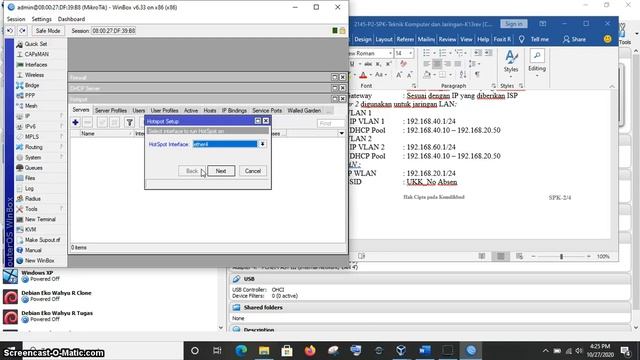Click Word show paragraph marks icon
640x360 pixels.
[x=477, y=75]
